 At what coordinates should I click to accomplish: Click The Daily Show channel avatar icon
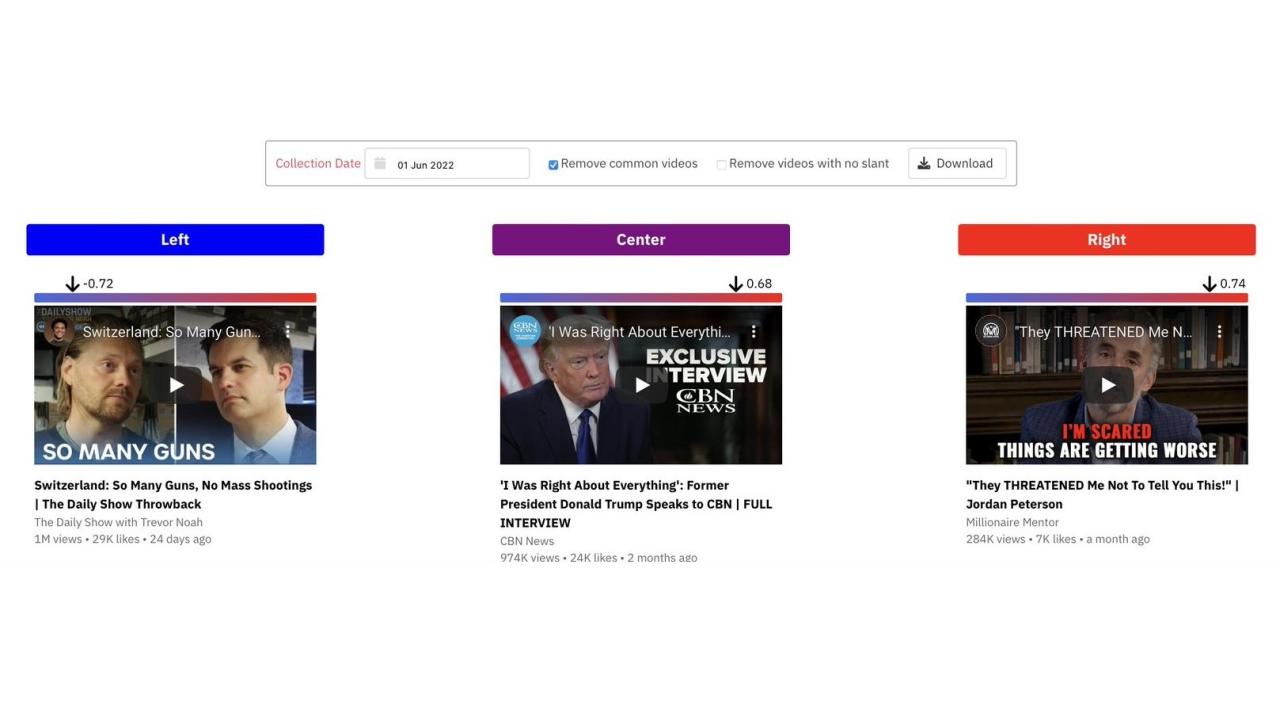click(58, 331)
